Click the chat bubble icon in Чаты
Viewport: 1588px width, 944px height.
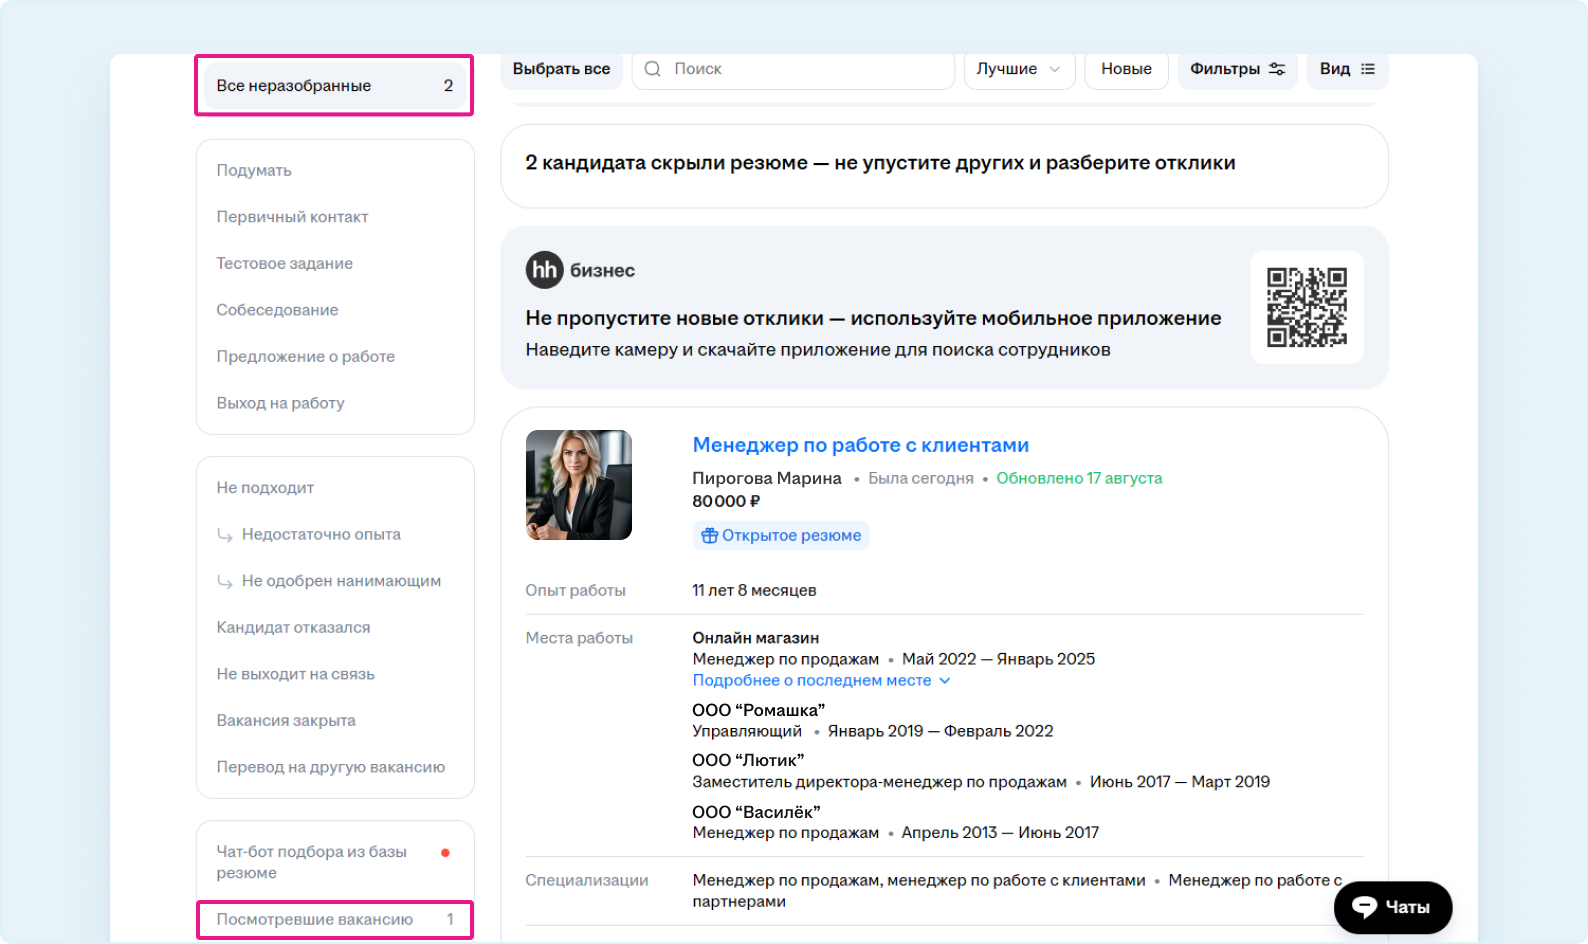tap(1364, 907)
